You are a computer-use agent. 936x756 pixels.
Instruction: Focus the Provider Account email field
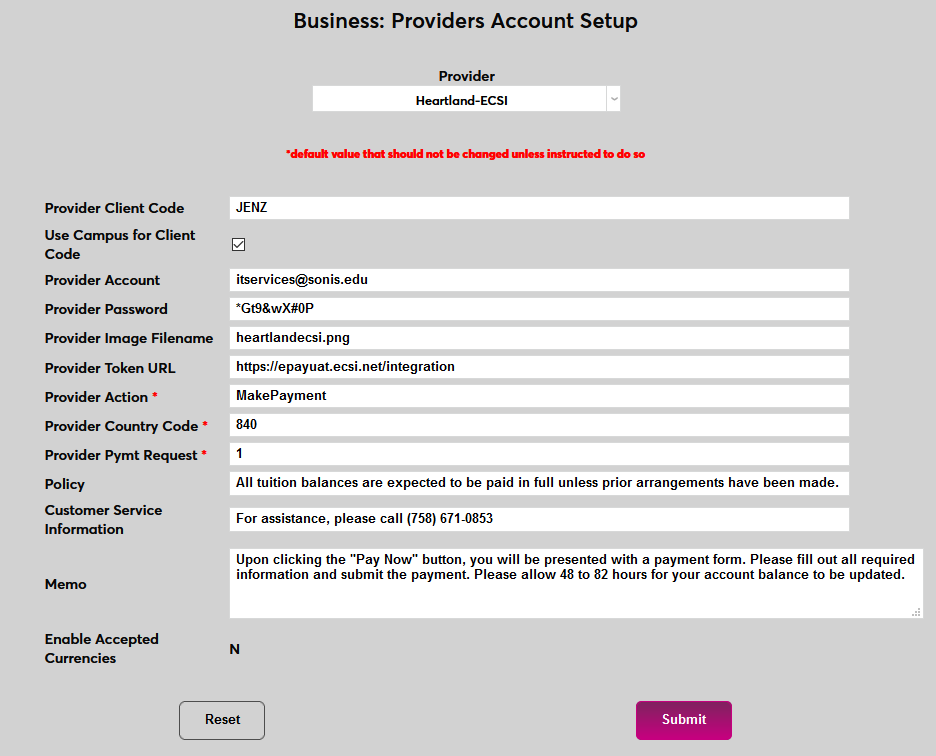click(539, 280)
